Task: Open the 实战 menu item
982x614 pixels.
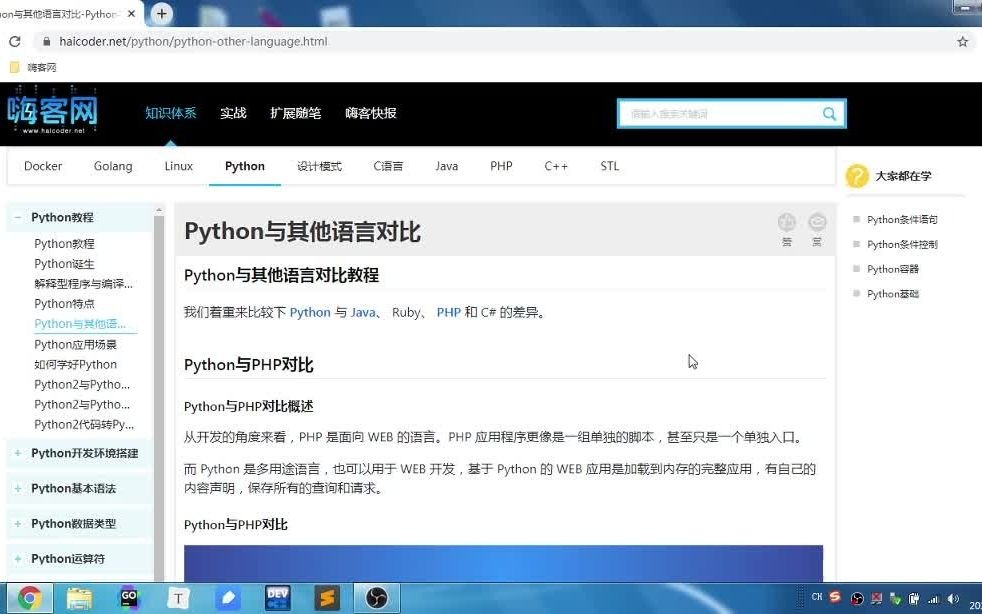Action: click(233, 113)
